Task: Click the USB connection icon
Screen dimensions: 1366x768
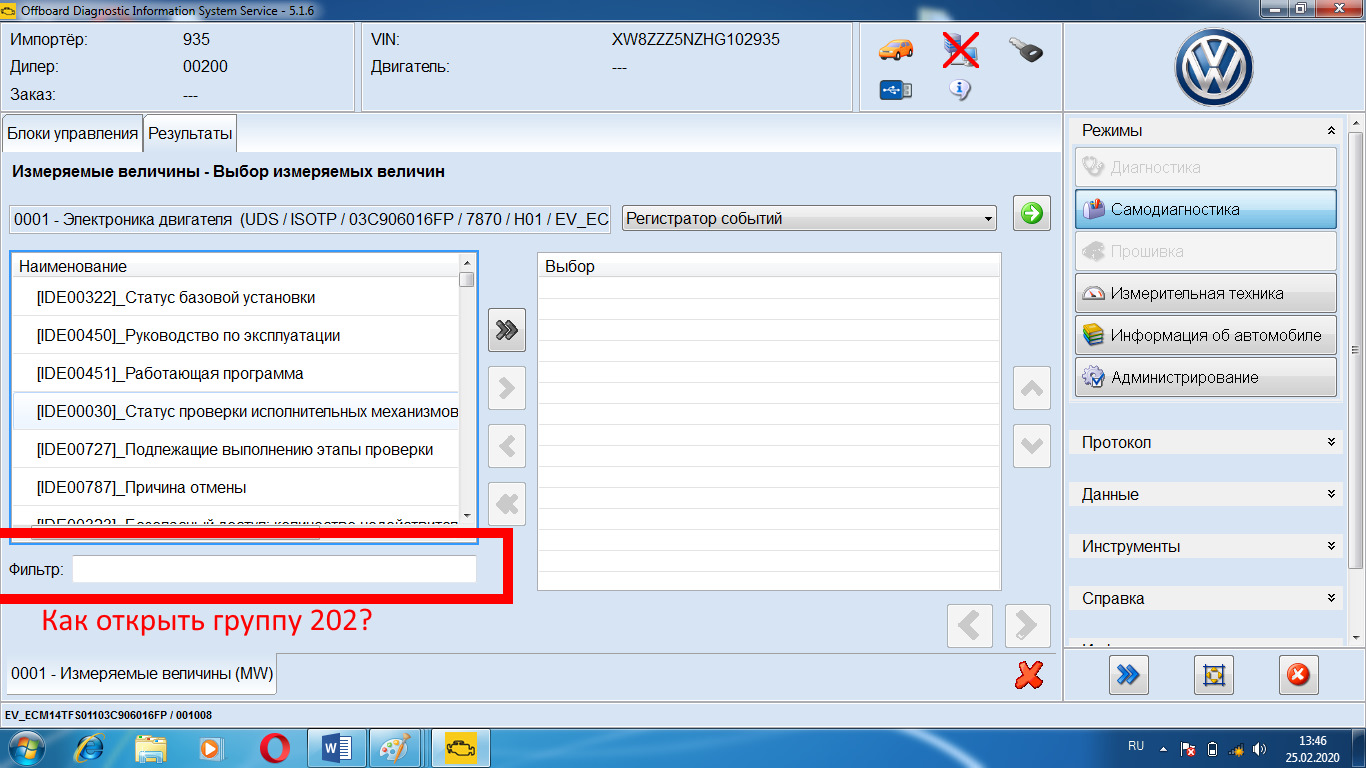Action: 895,90
